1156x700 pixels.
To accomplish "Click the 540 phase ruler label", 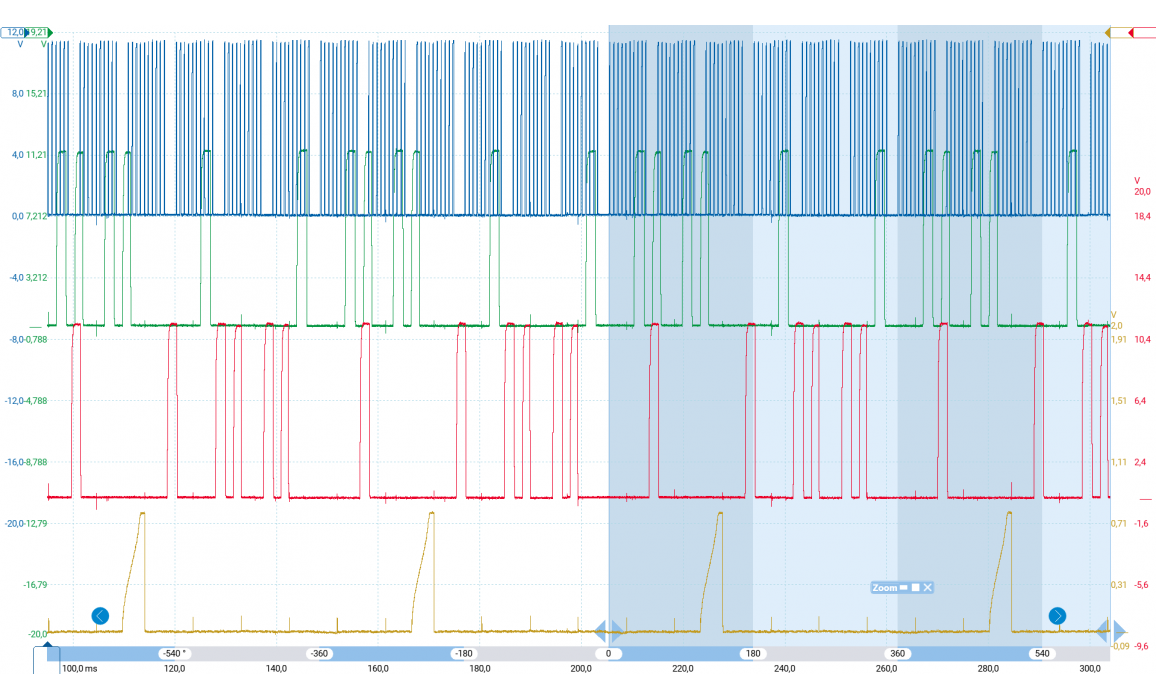I will click(x=1043, y=653).
